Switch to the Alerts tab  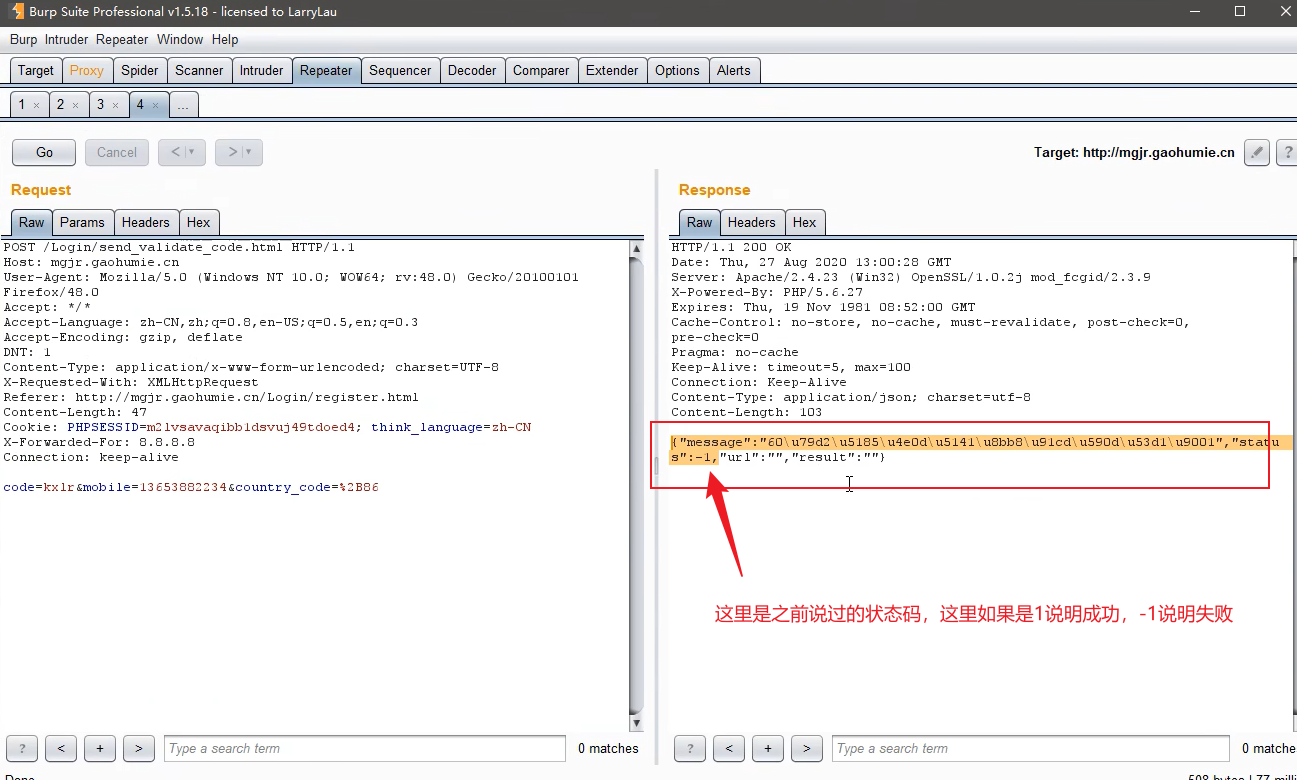pyautogui.click(x=733, y=70)
